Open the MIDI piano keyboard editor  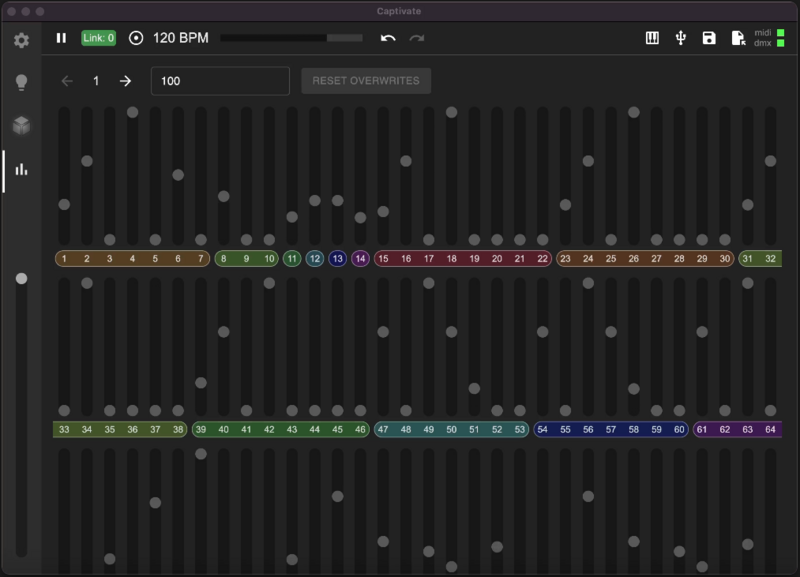pos(652,38)
